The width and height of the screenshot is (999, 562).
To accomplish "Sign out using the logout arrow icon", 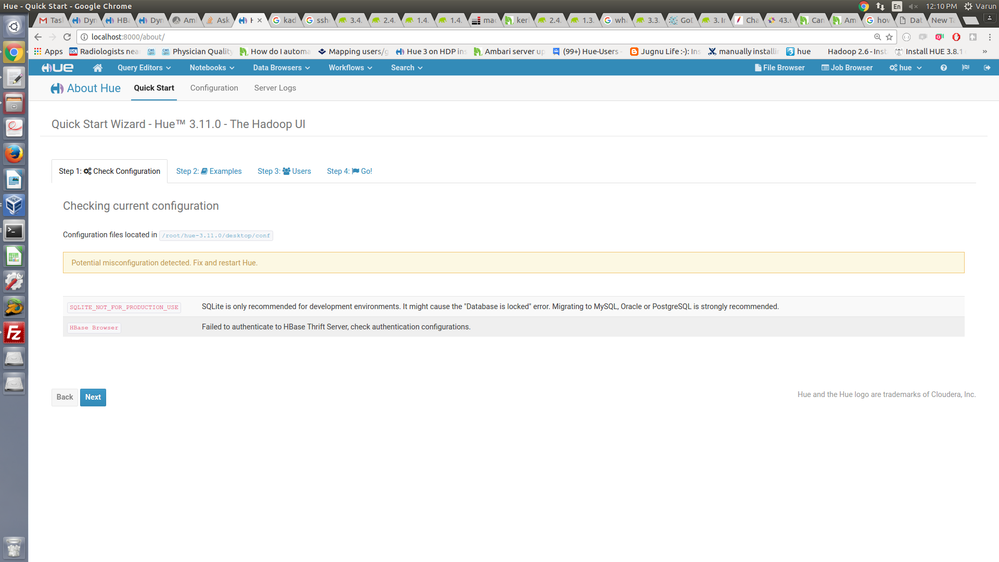I will [987, 68].
